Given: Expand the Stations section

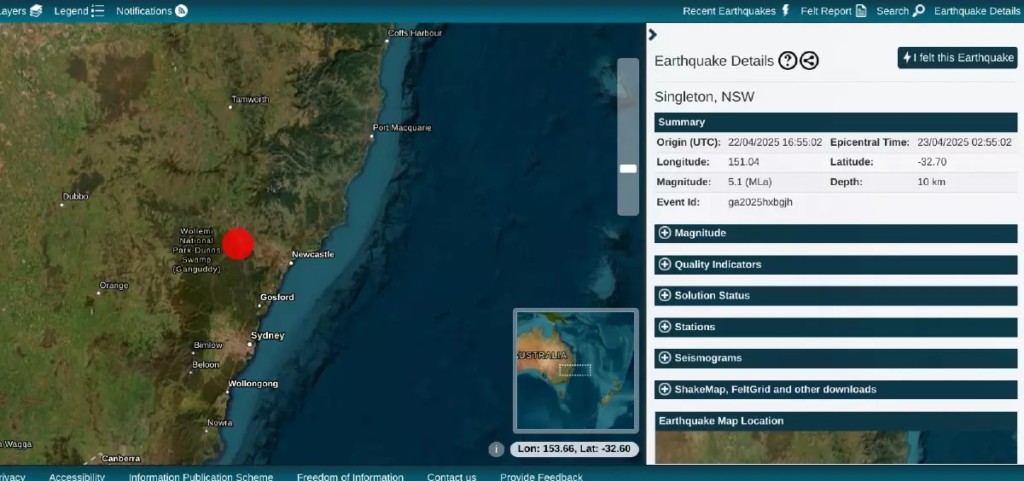Looking at the screenshot, I should 665,327.
